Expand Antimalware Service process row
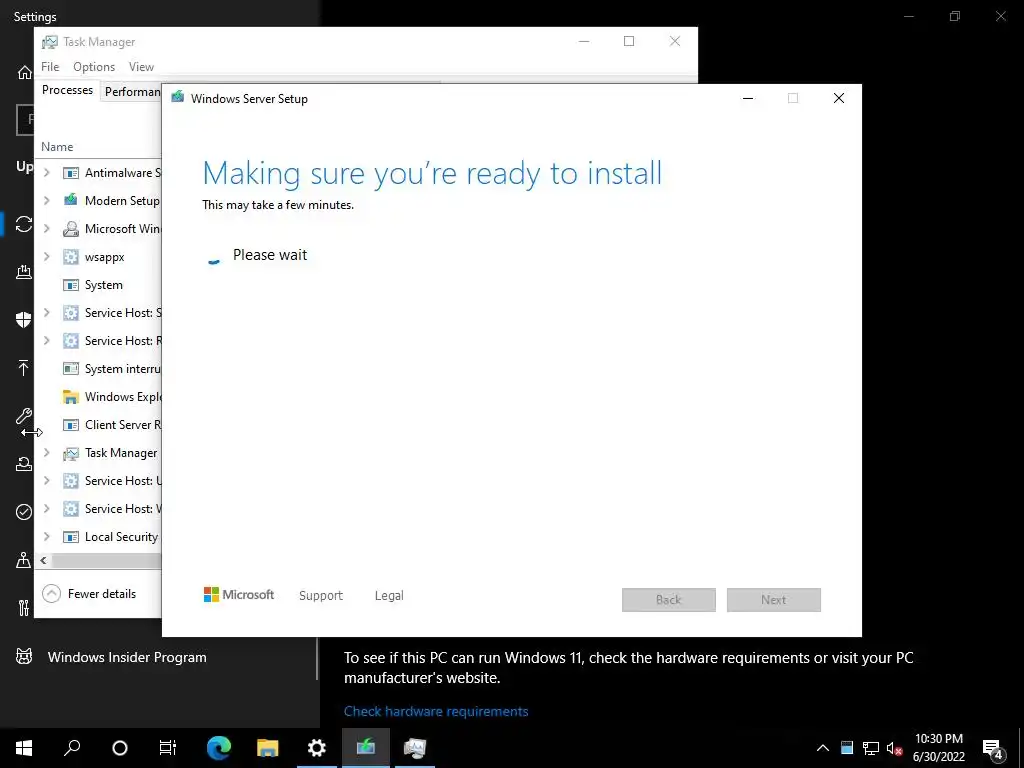Image resolution: width=1024 pixels, height=768 pixels. pyautogui.click(x=46, y=172)
